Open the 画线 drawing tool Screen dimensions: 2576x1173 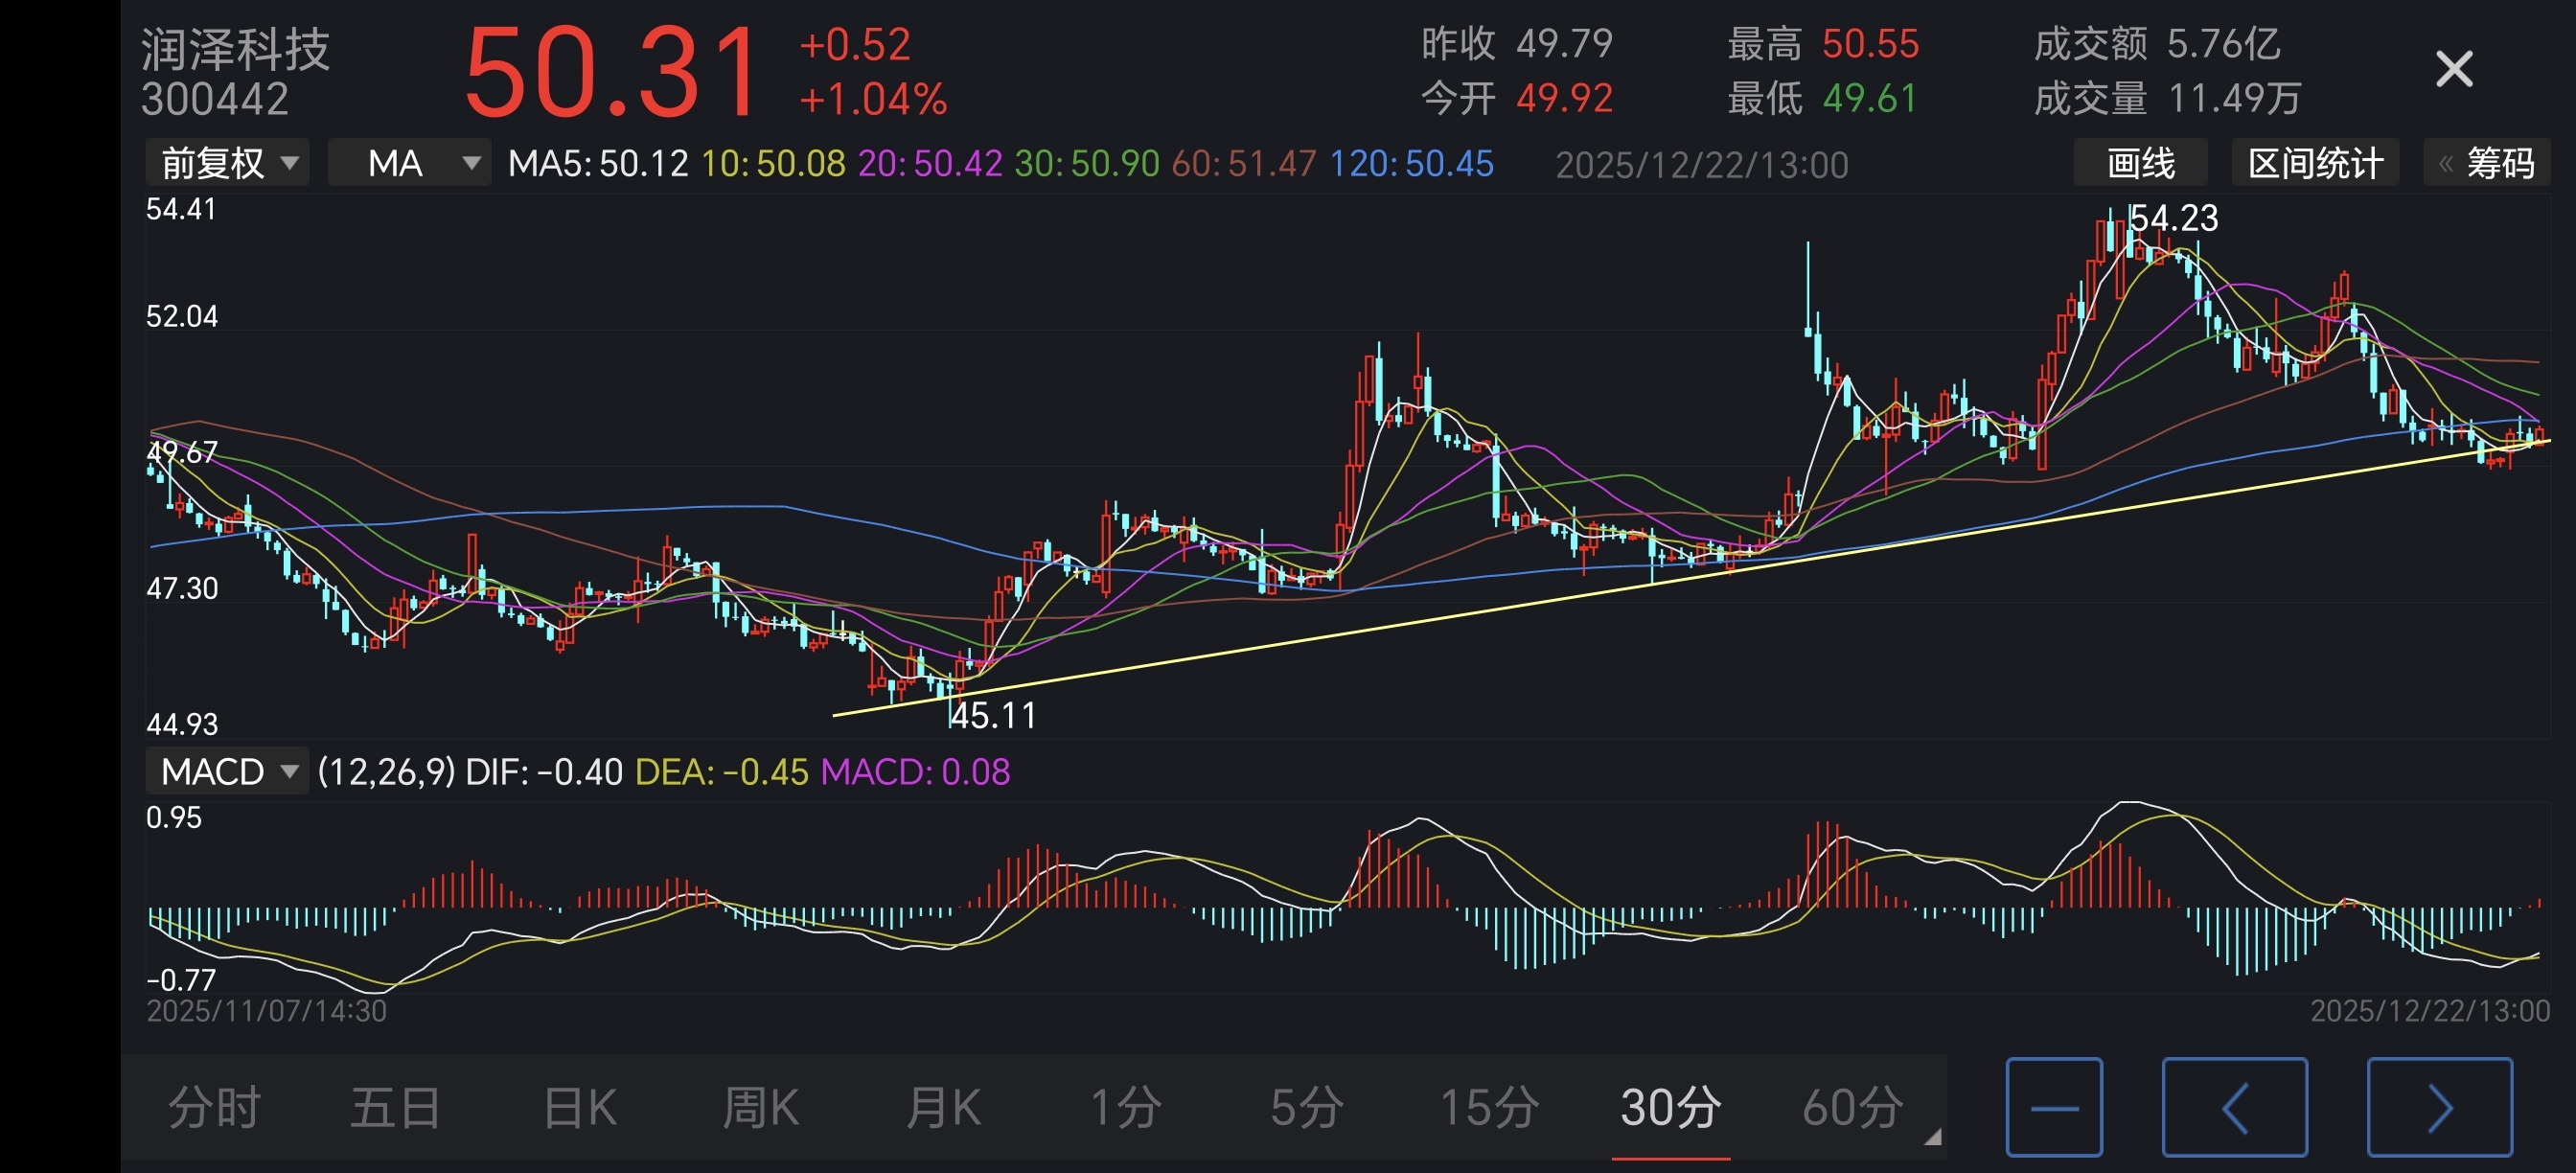(2140, 163)
